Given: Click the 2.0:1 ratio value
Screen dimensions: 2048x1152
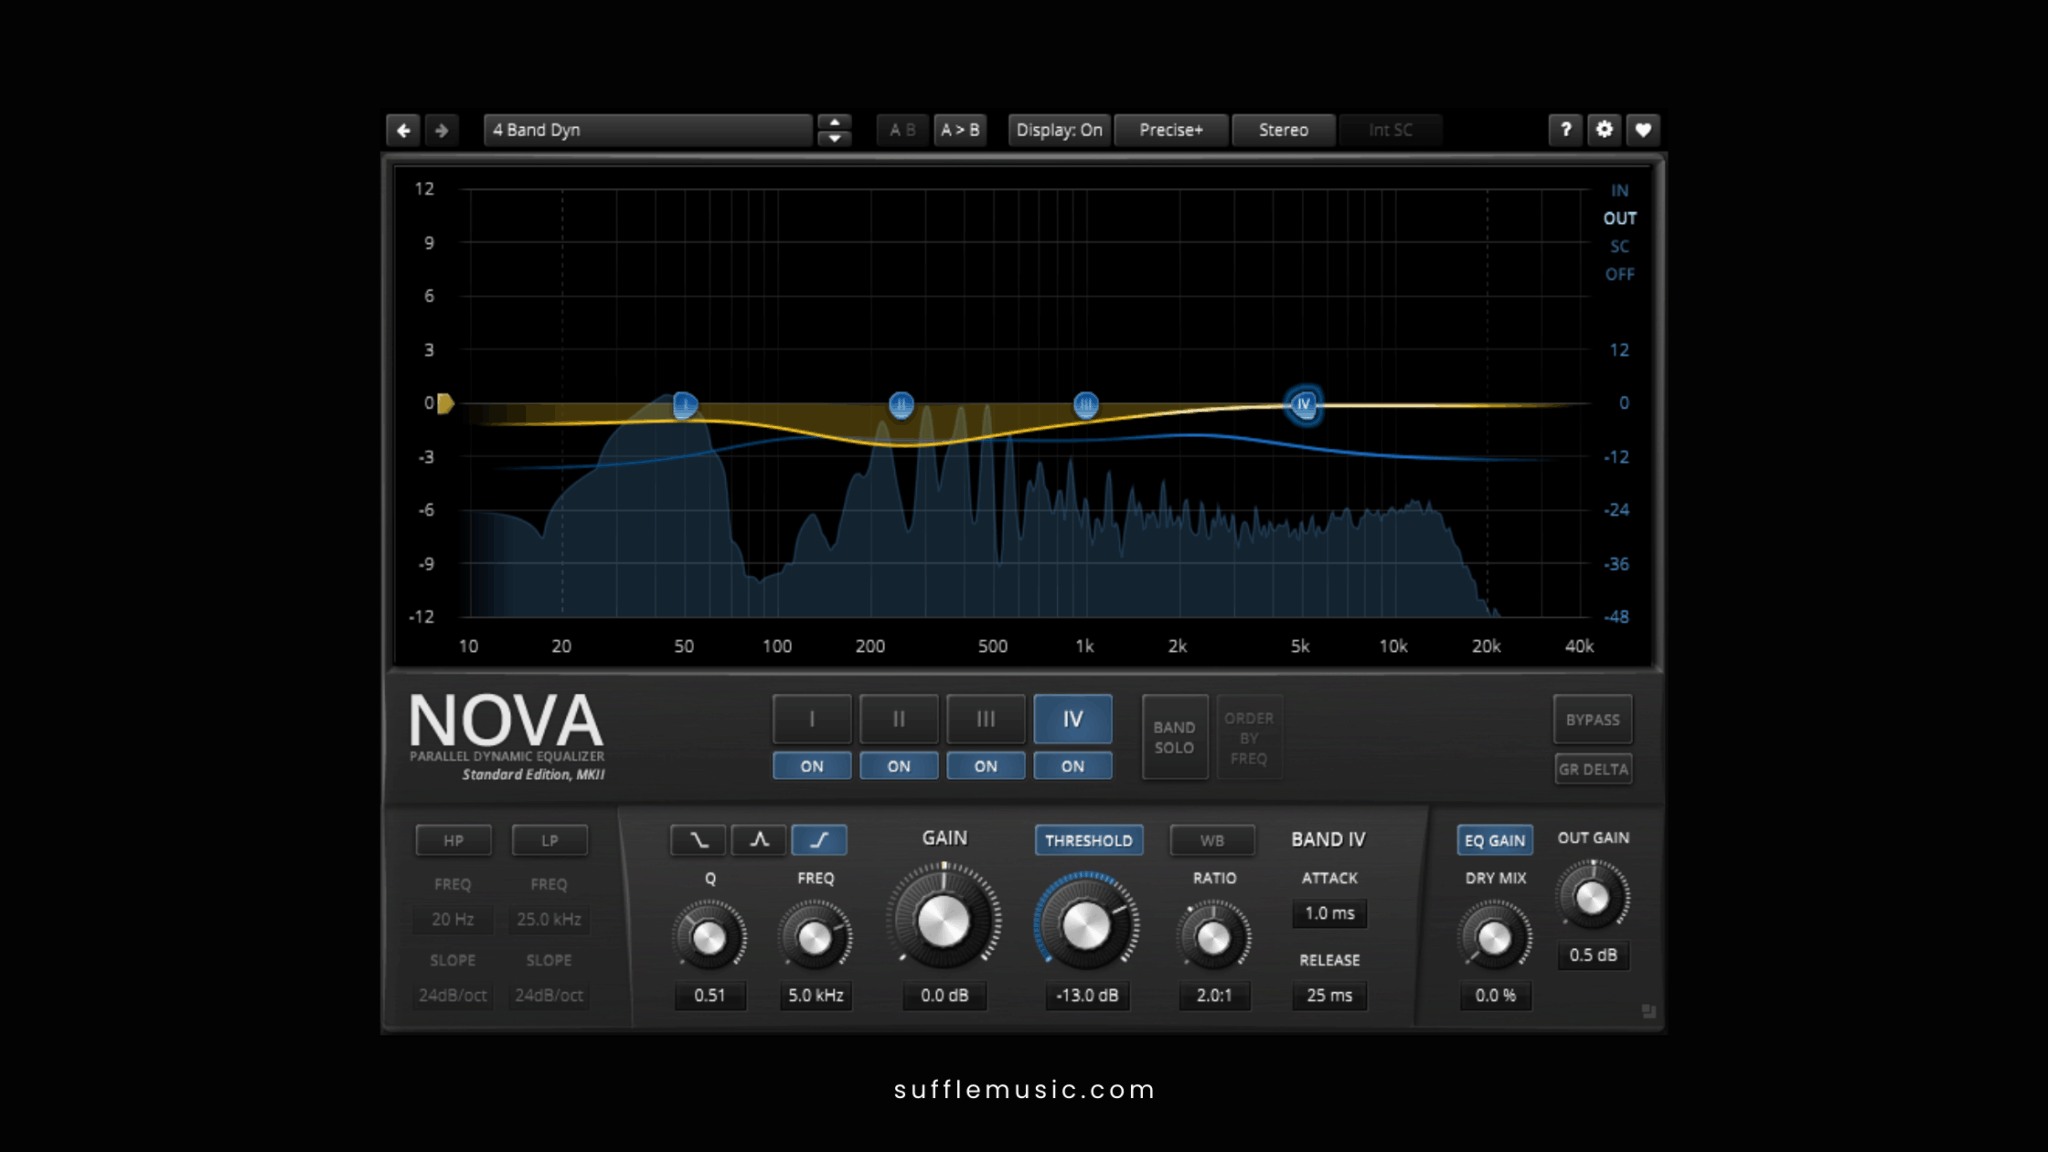Looking at the screenshot, I should point(1214,995).
